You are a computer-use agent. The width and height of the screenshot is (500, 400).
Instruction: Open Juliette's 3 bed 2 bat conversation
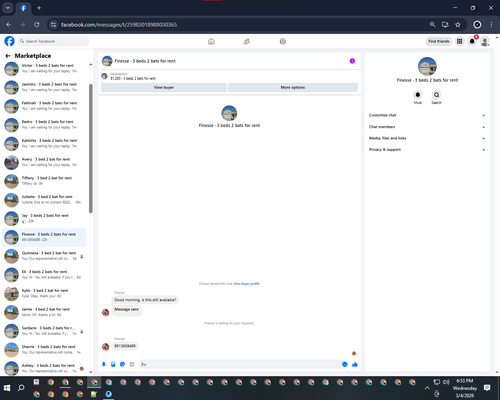[x=44, y=200]
